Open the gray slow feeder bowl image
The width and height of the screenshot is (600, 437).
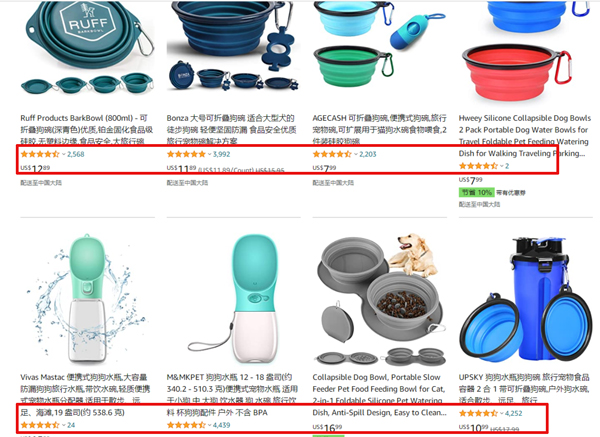click(x=379, y=299)
